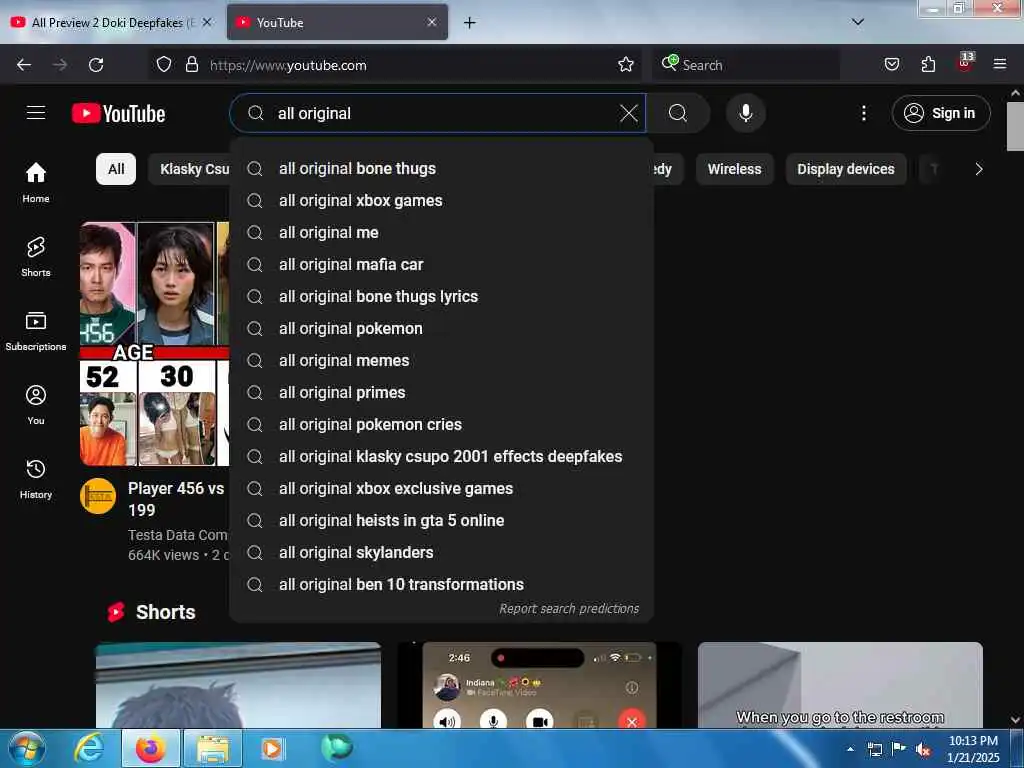Select the Wireless filter chip
Viewport: 1024px width, 768px height.
point(735,169)
